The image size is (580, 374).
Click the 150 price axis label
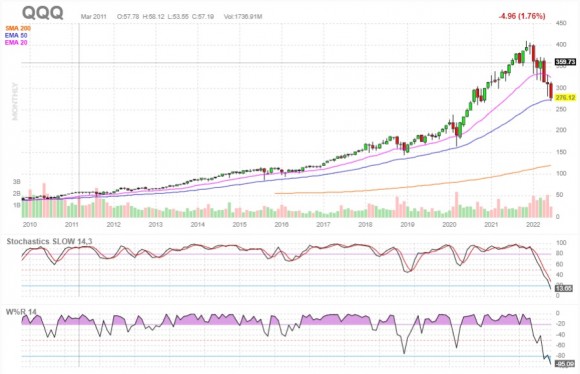pyautogui.click(x=561, y=152)
